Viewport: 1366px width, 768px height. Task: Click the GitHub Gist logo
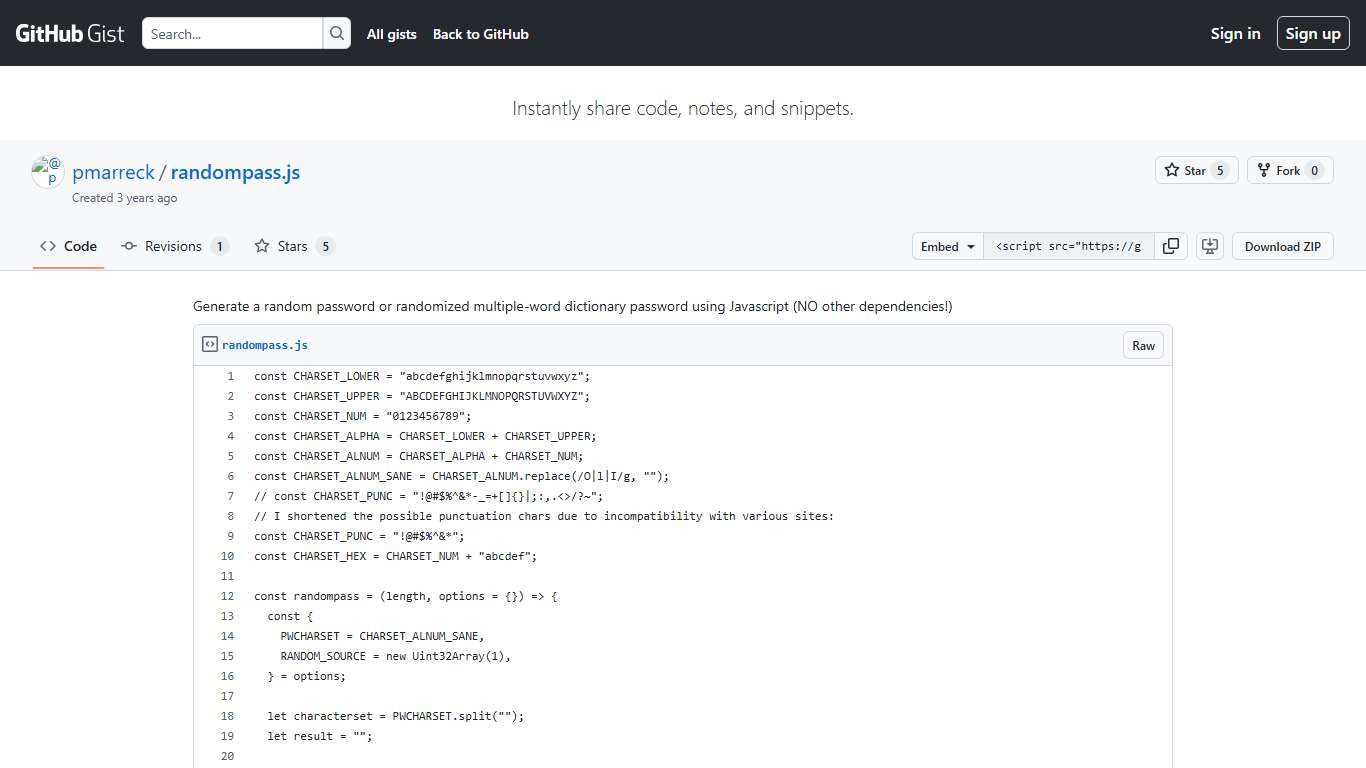click(68, 32)
